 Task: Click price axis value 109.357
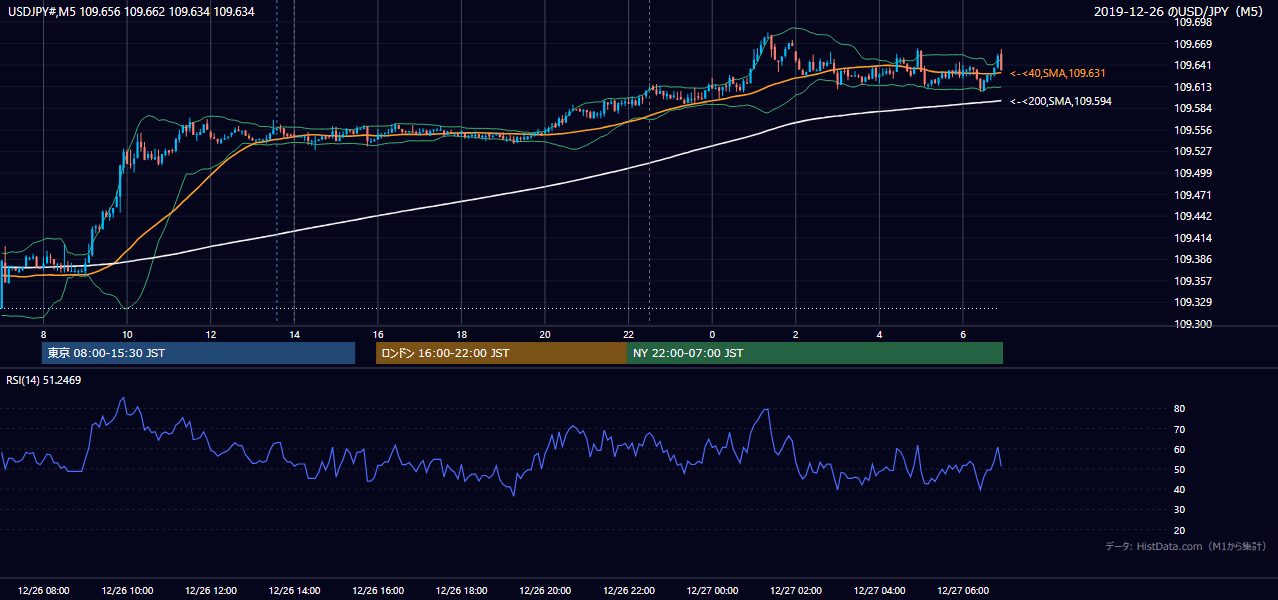1193,281
